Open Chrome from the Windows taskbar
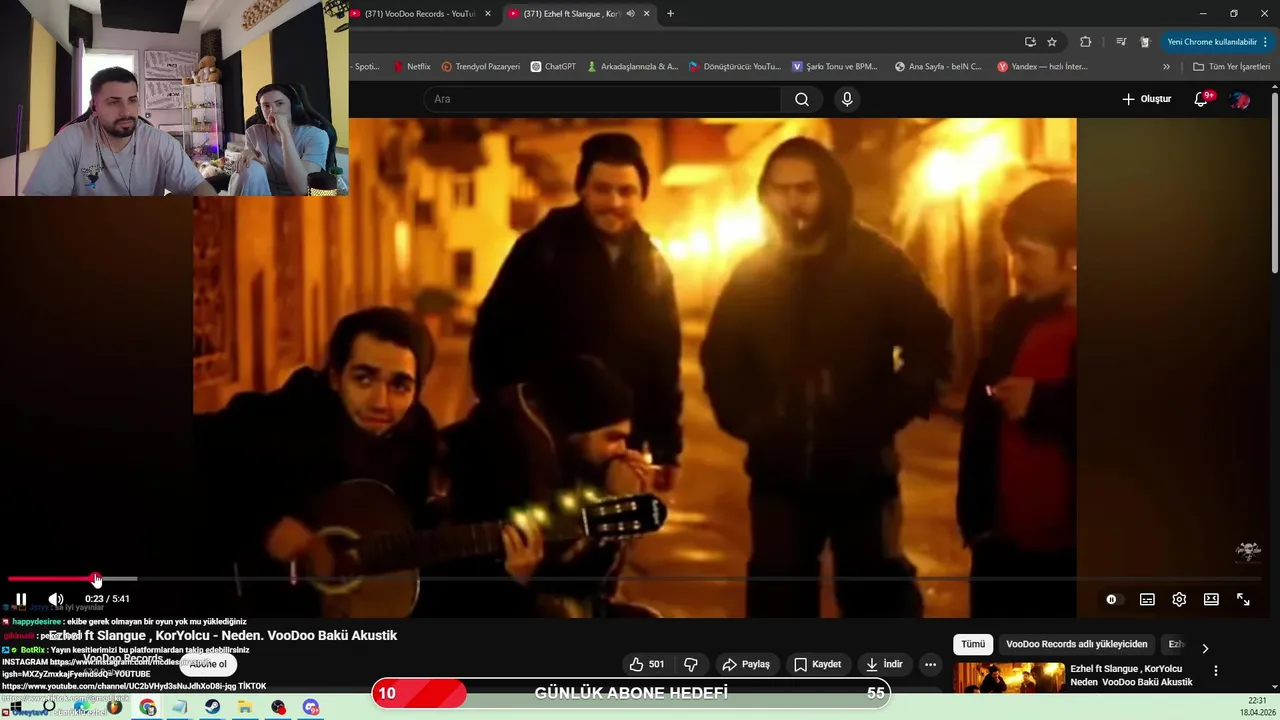The width and height of the screenshot is (1280, 720). coord(147,707)
